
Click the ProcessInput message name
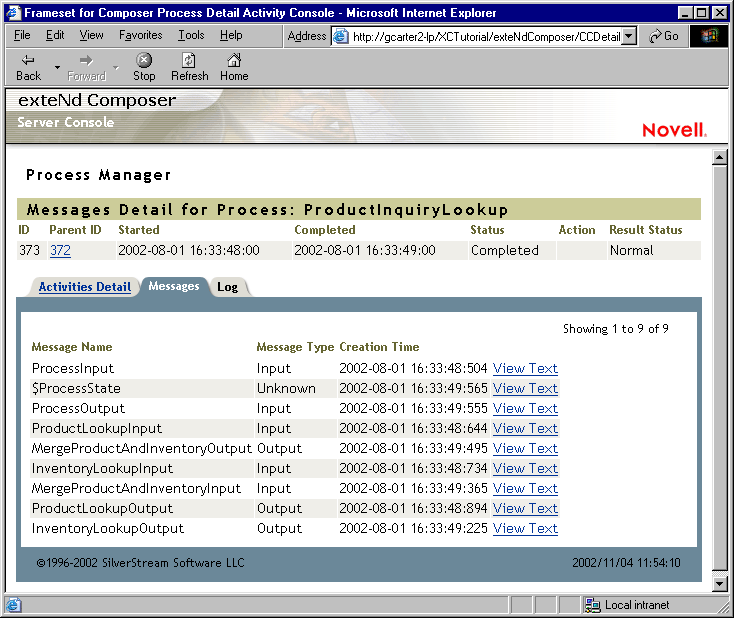point(73,368)
